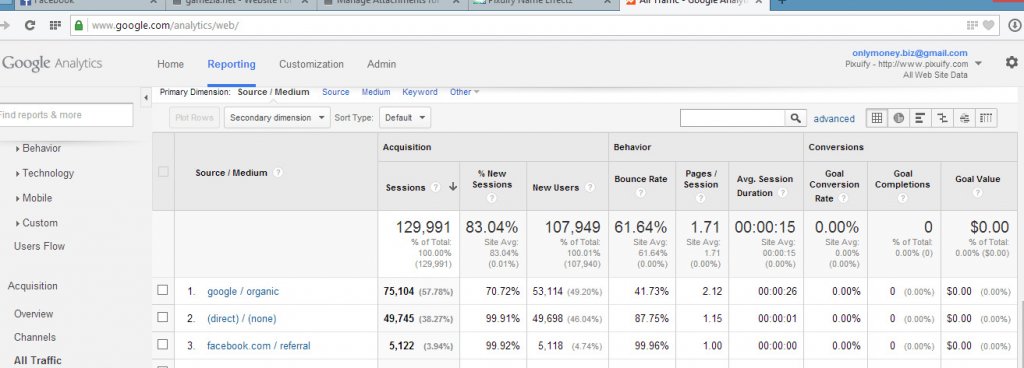Open the facebook.com / referral source link
The width and height of the screenshot is (1024, 368).
[x=259, y=345]
